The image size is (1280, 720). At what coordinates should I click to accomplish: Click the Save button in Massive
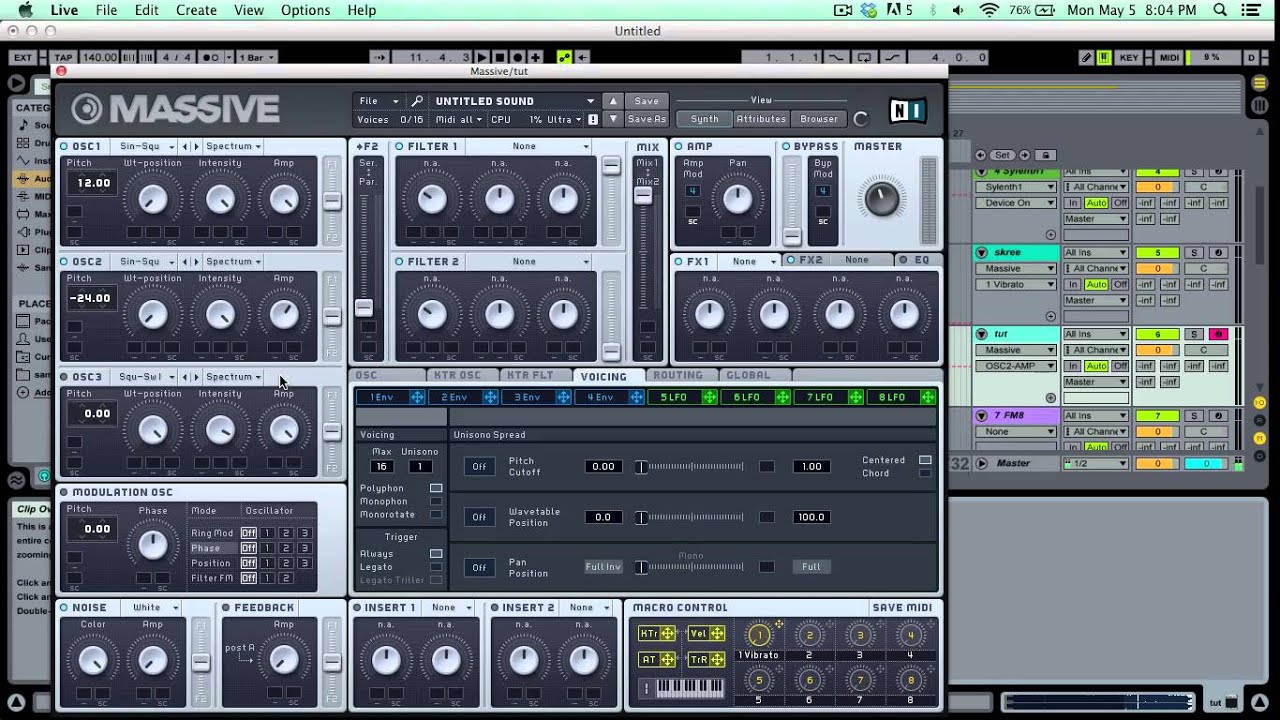point(646,101)
